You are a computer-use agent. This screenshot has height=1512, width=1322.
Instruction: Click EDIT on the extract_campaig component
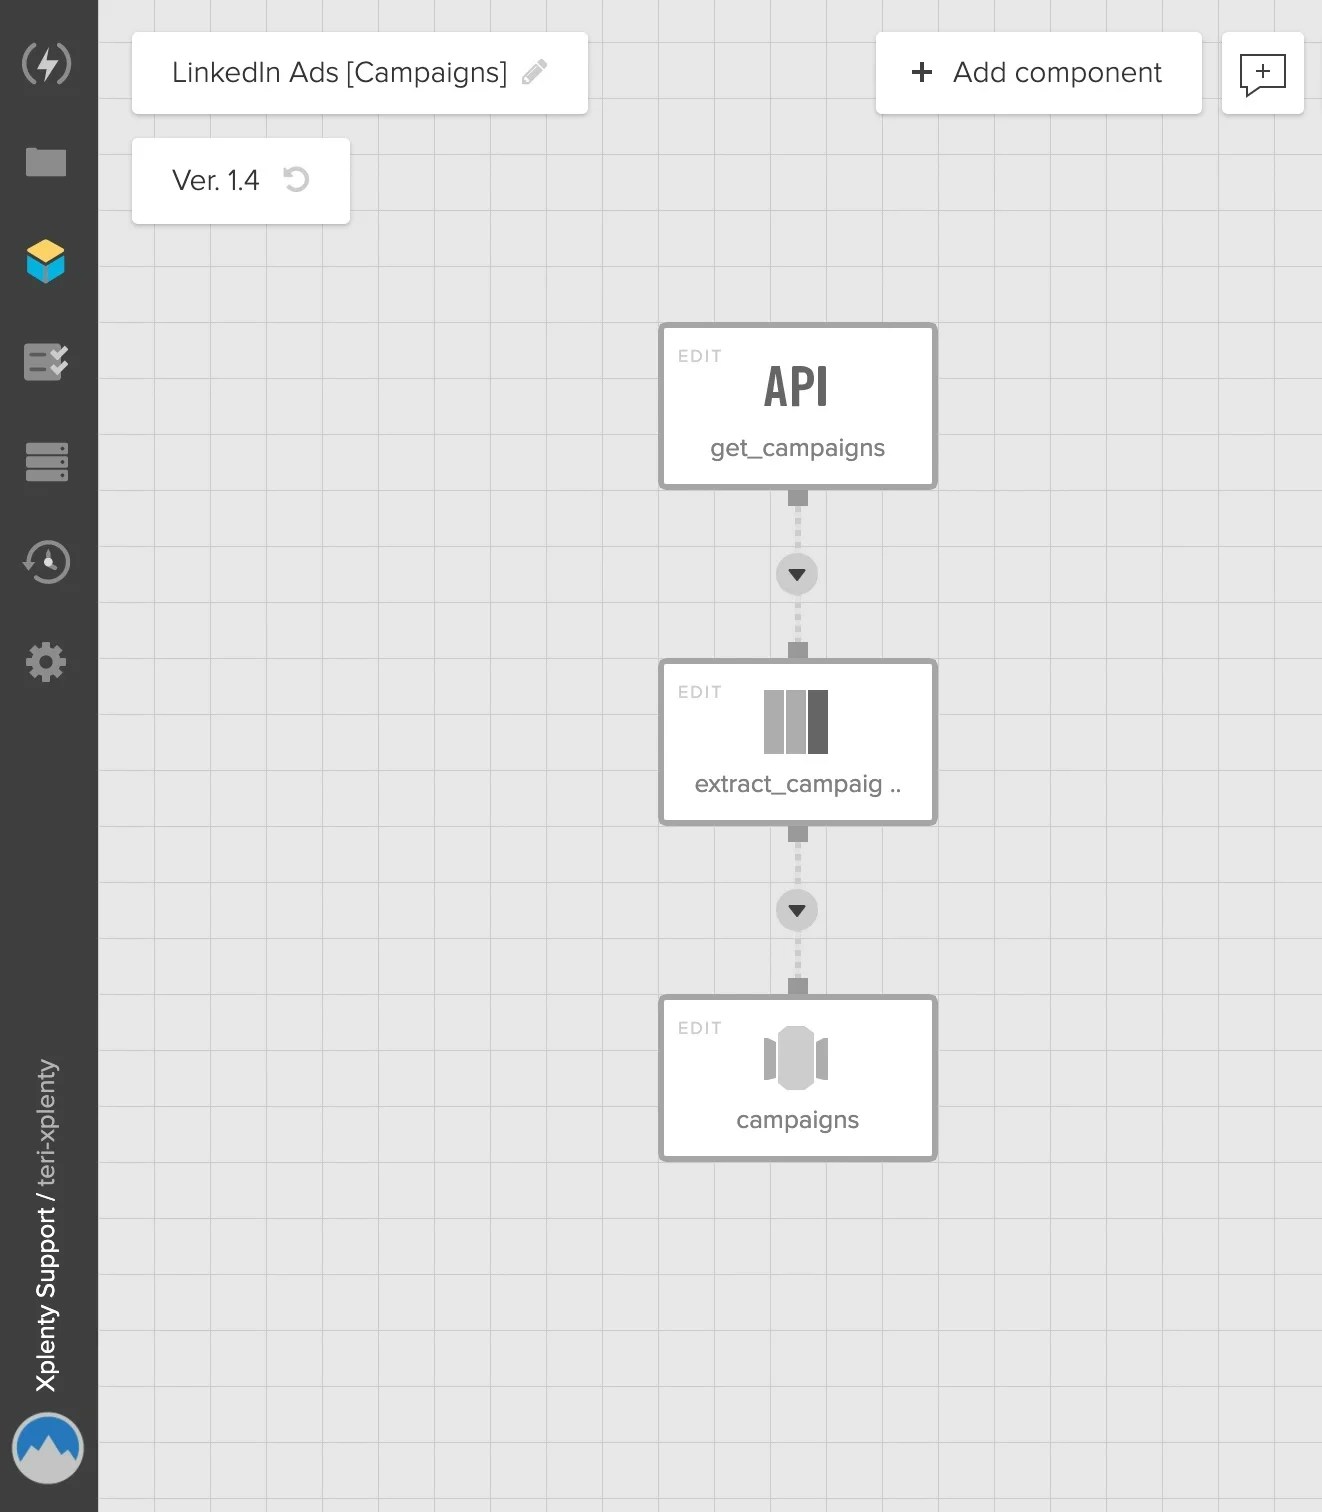698,691
